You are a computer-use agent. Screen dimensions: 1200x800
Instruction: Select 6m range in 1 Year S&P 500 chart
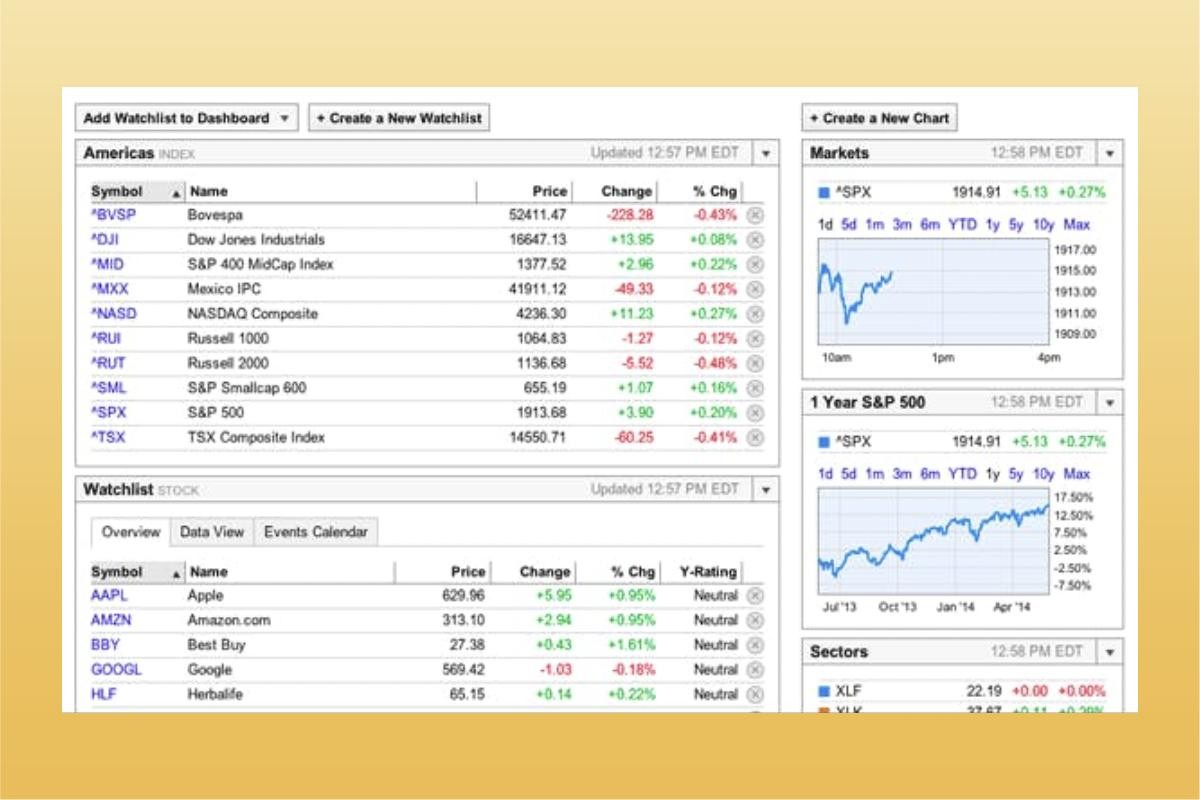pos(930,474)
